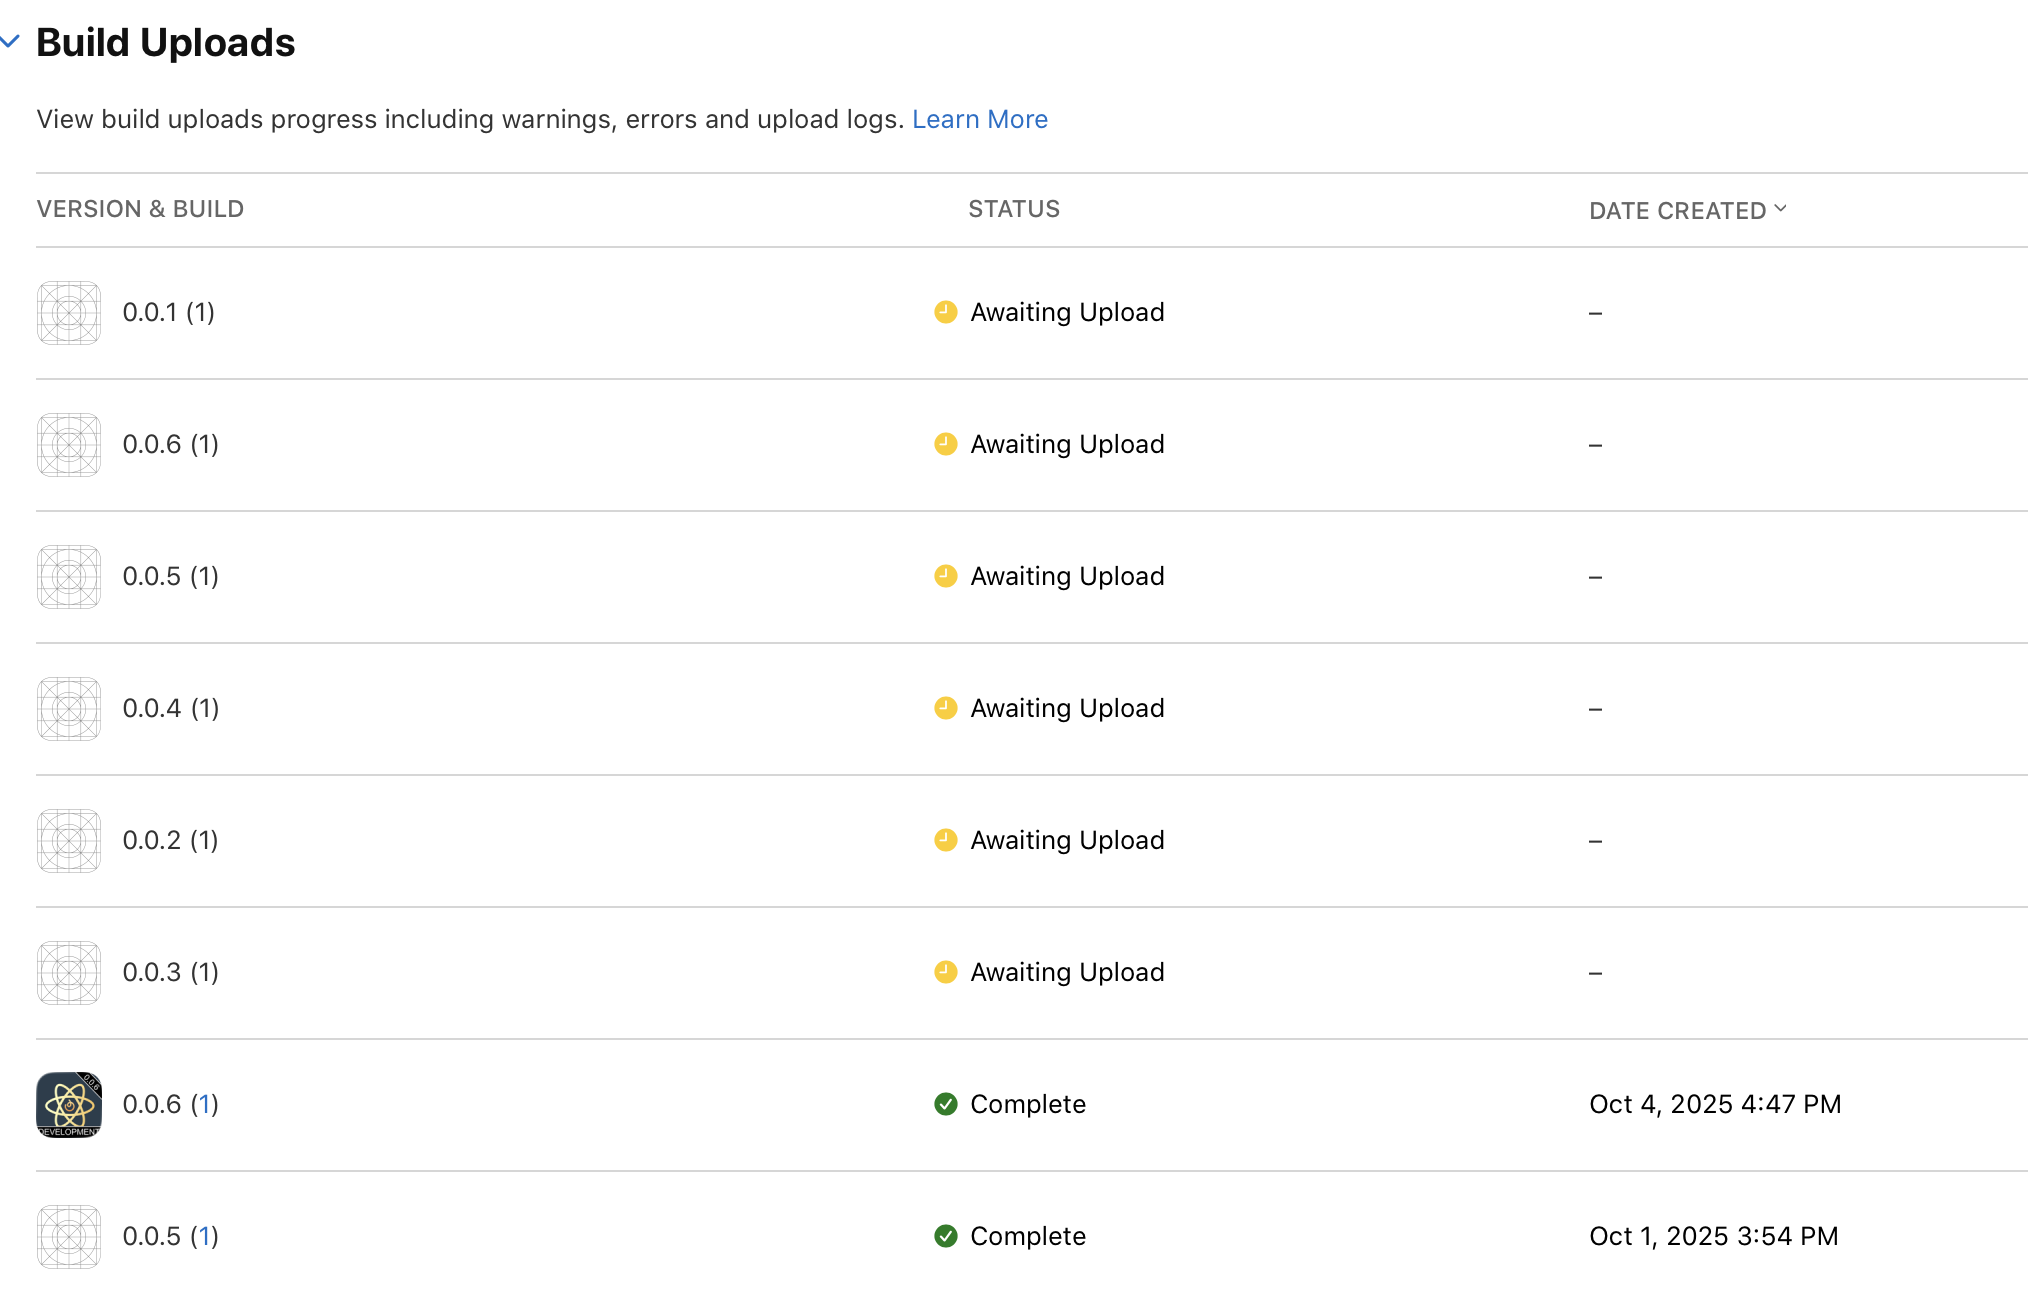Screen dimensions: 2028x1292
Task: Click green checkmark icon for 0.0.6 Complete
Action: 945,1104
